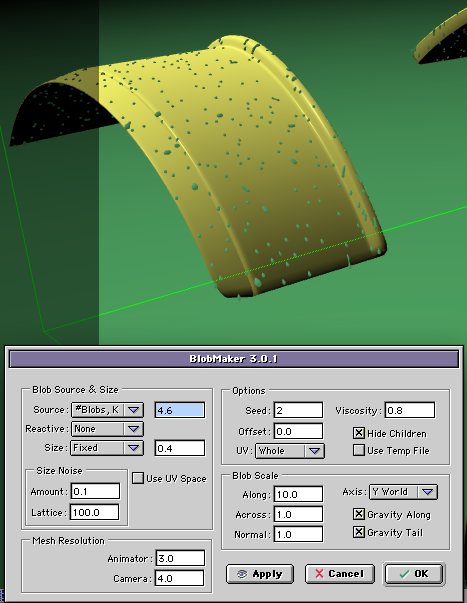Click the "Blob Scale" group label

[x=255, y=476]
